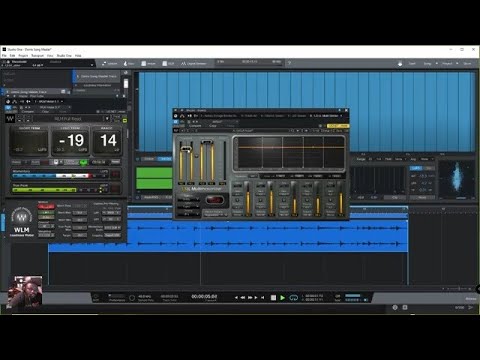480x360 pixels.
Task: Click the green Play transport button
Action: 282,298
